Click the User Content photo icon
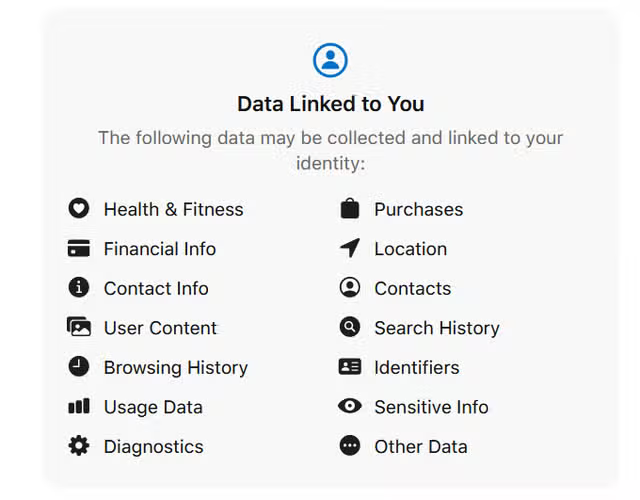640x500 pixels. coord(79,327)
